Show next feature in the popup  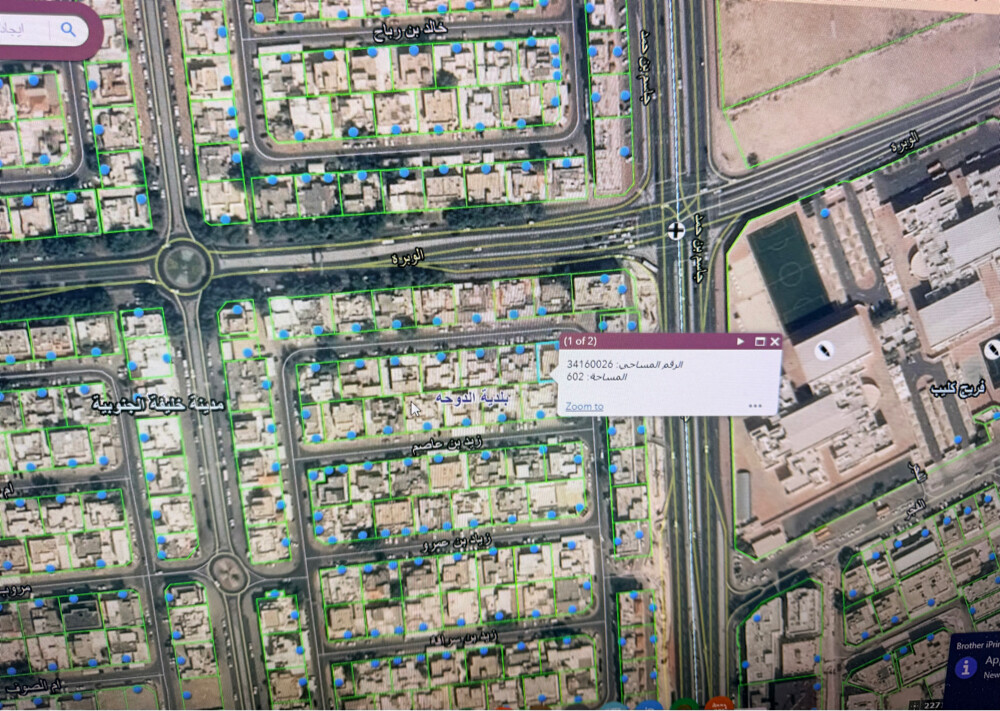(740, 341)
